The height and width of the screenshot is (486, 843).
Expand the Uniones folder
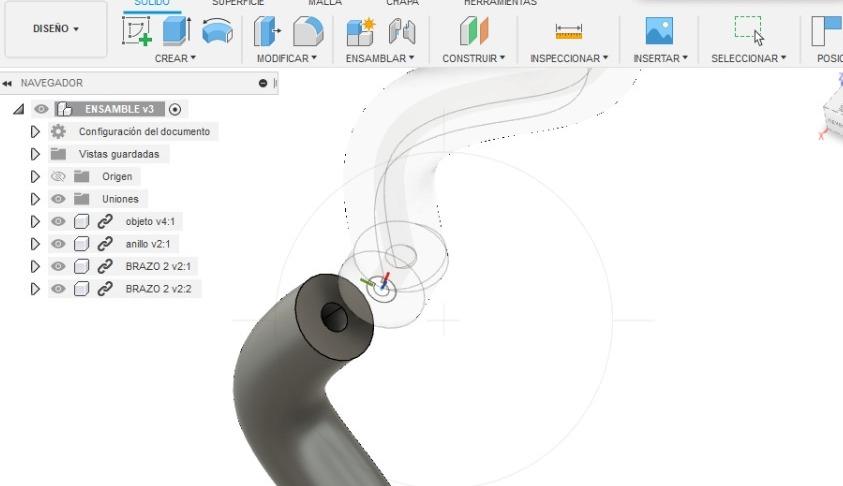tap(35, 199)
